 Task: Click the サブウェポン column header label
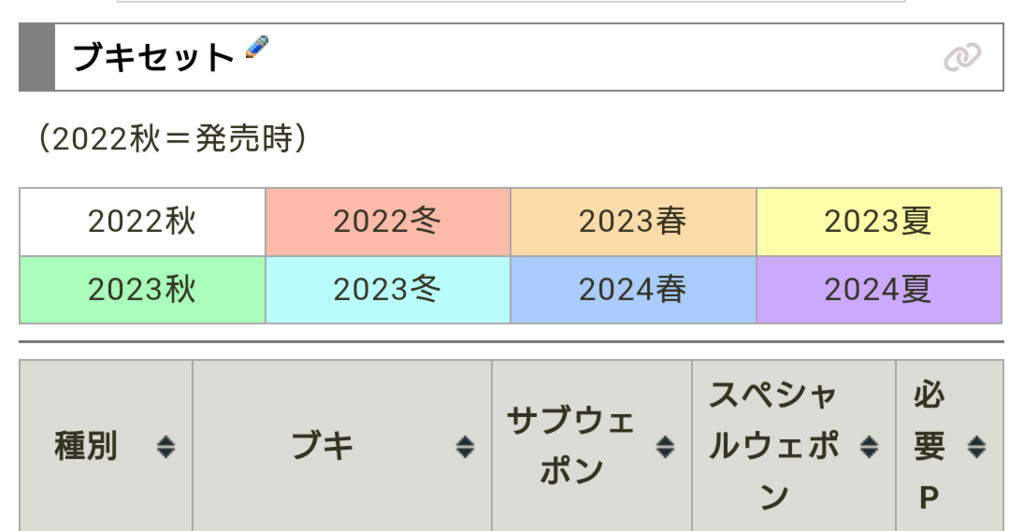[x=571, y=446]
